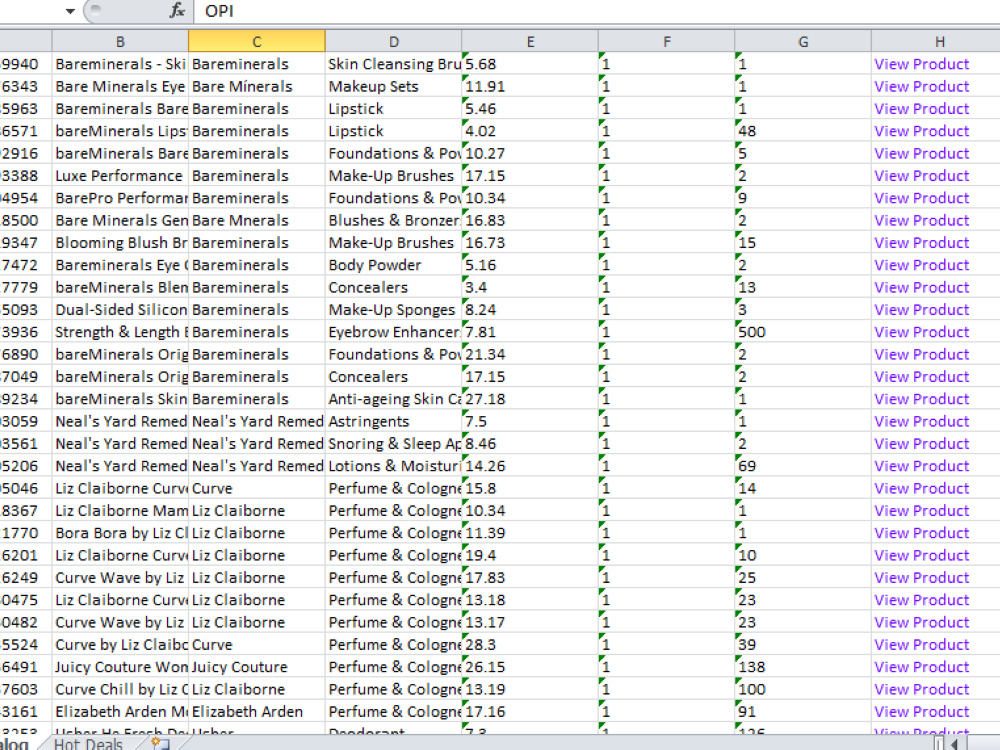Select the price cell 19.4
Viewport: 1000px width, 750px height.
(x=530, y=555)
